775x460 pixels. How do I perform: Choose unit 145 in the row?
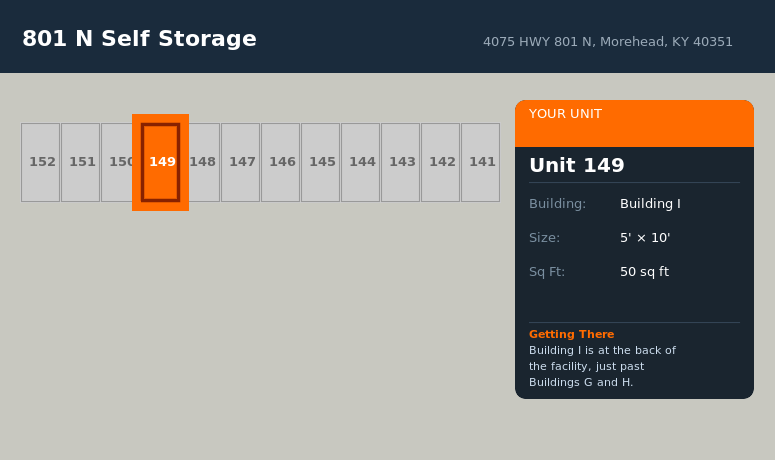pos(321,162)
